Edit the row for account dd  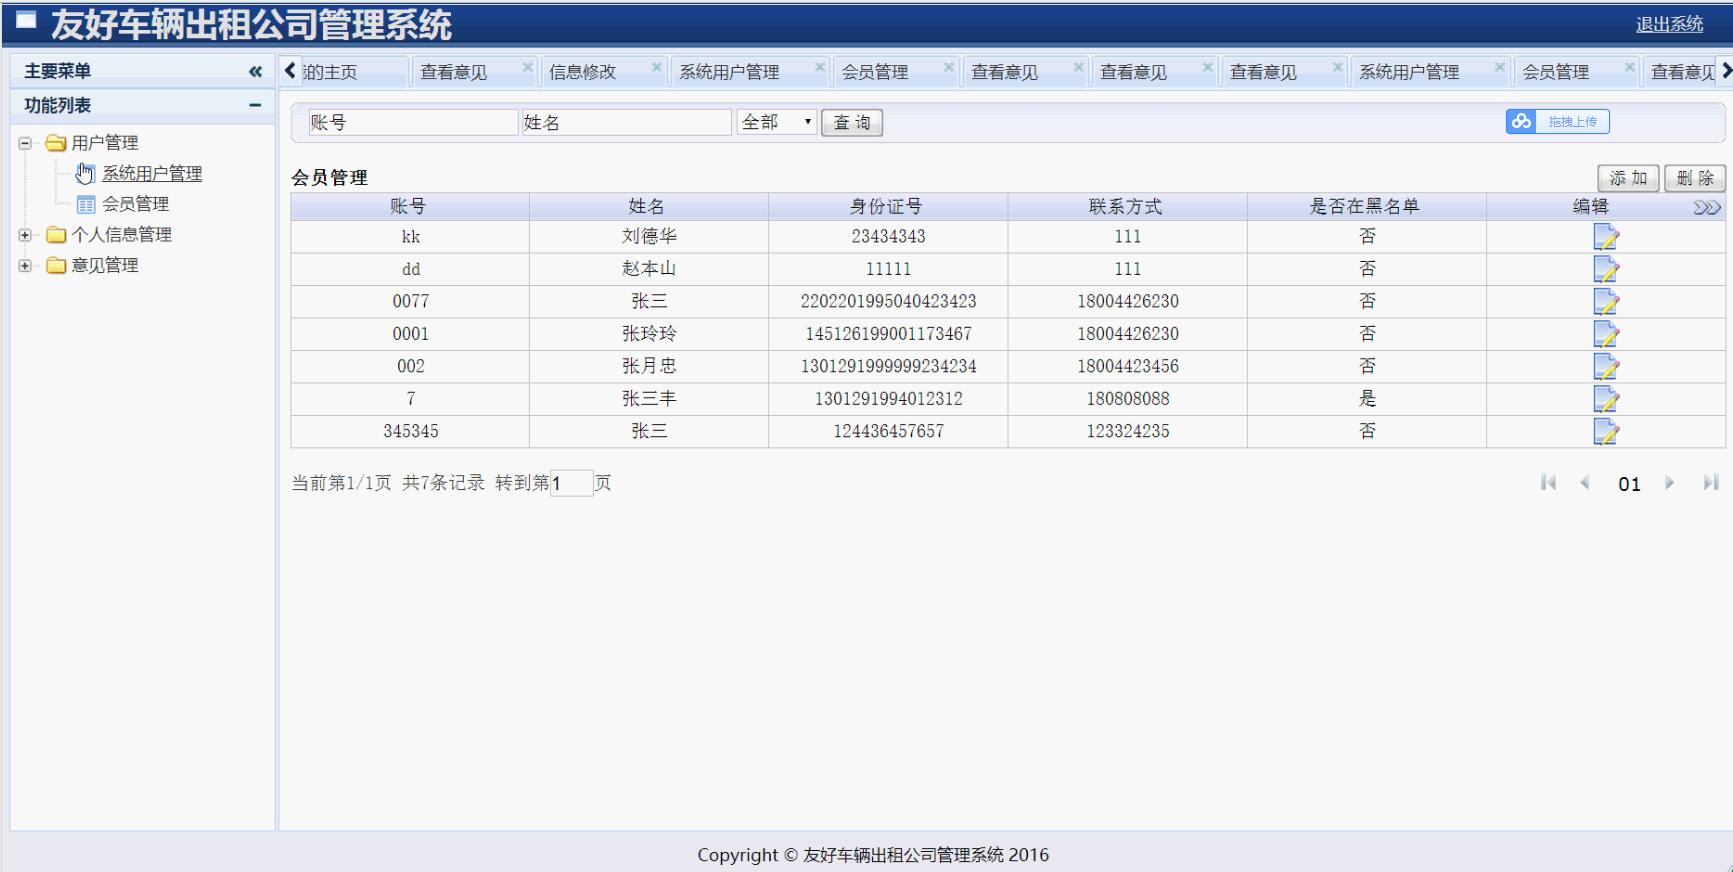coord(1606,269)
